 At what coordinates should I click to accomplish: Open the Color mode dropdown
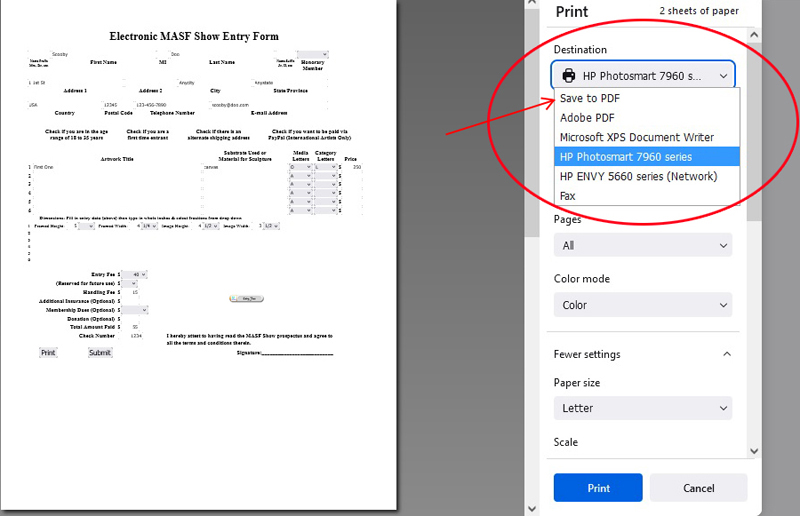[x=642, y=305]
